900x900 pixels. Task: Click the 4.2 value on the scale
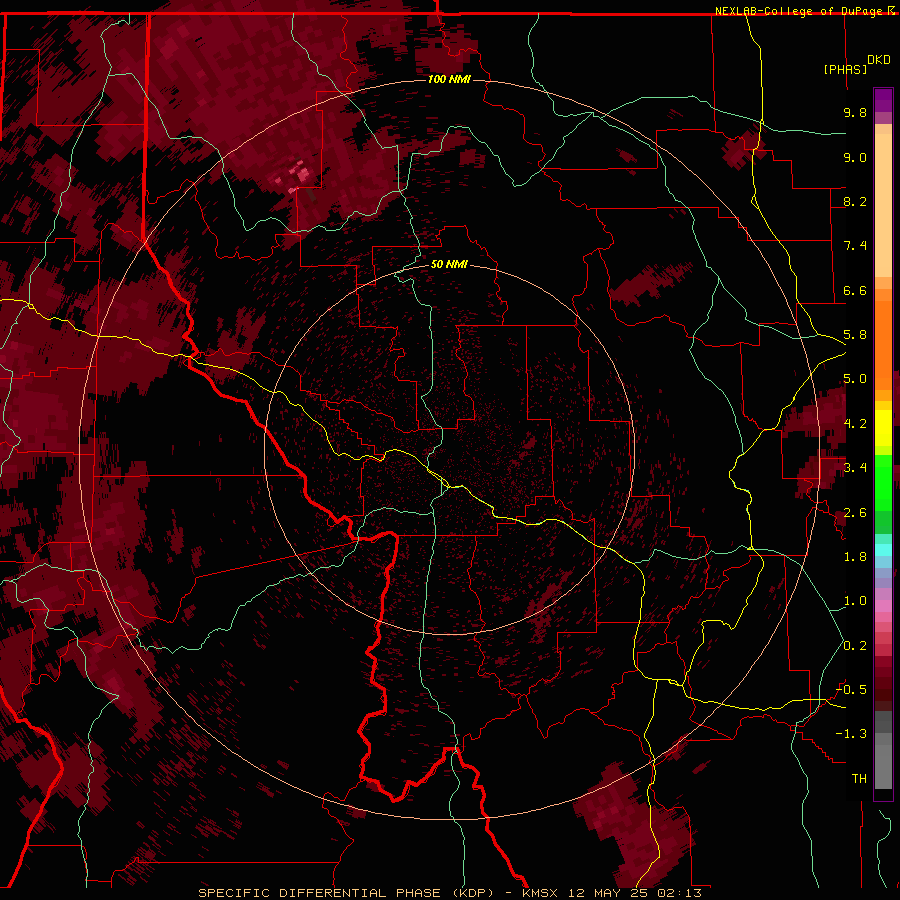point(855,424)
